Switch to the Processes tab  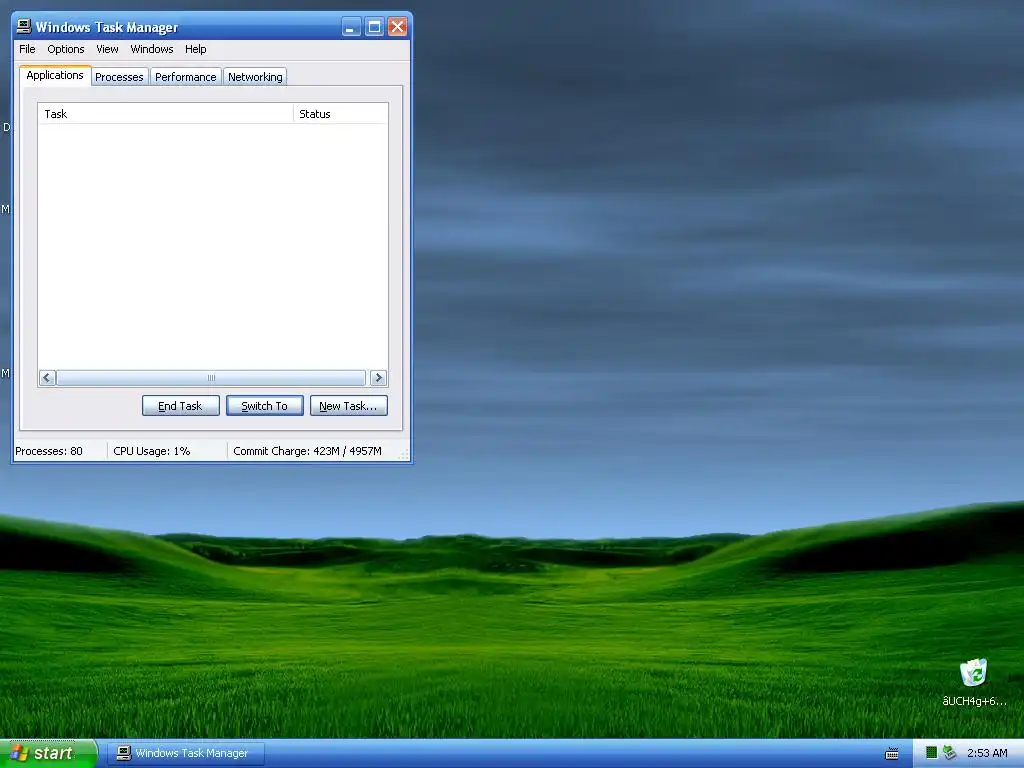[x=119, y=77]
